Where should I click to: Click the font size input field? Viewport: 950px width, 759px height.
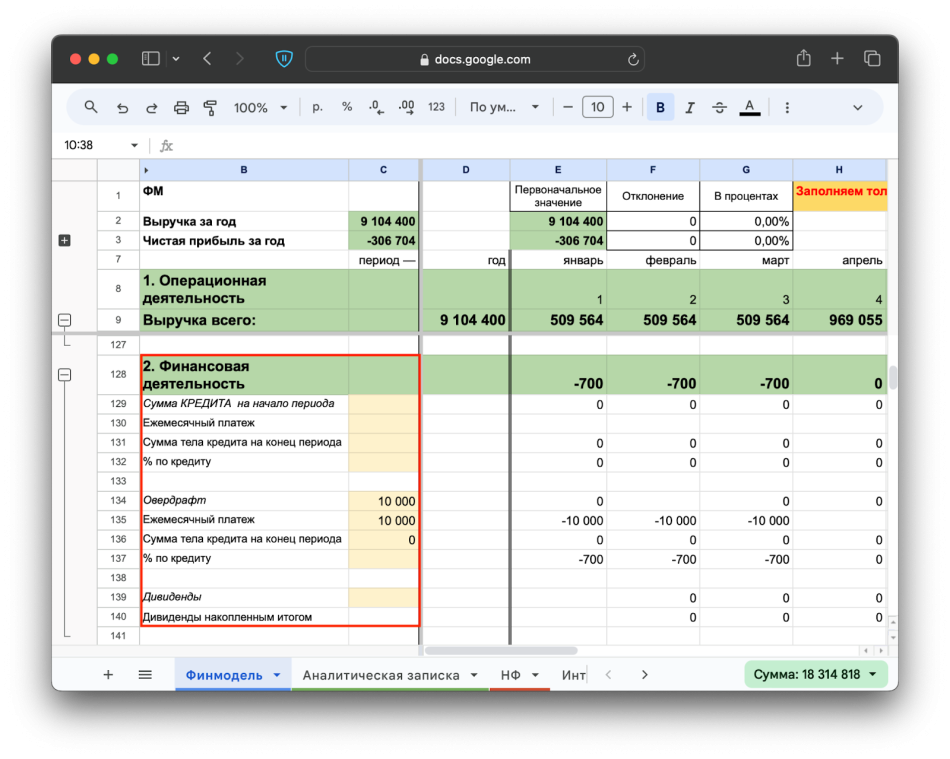point(597,107)
